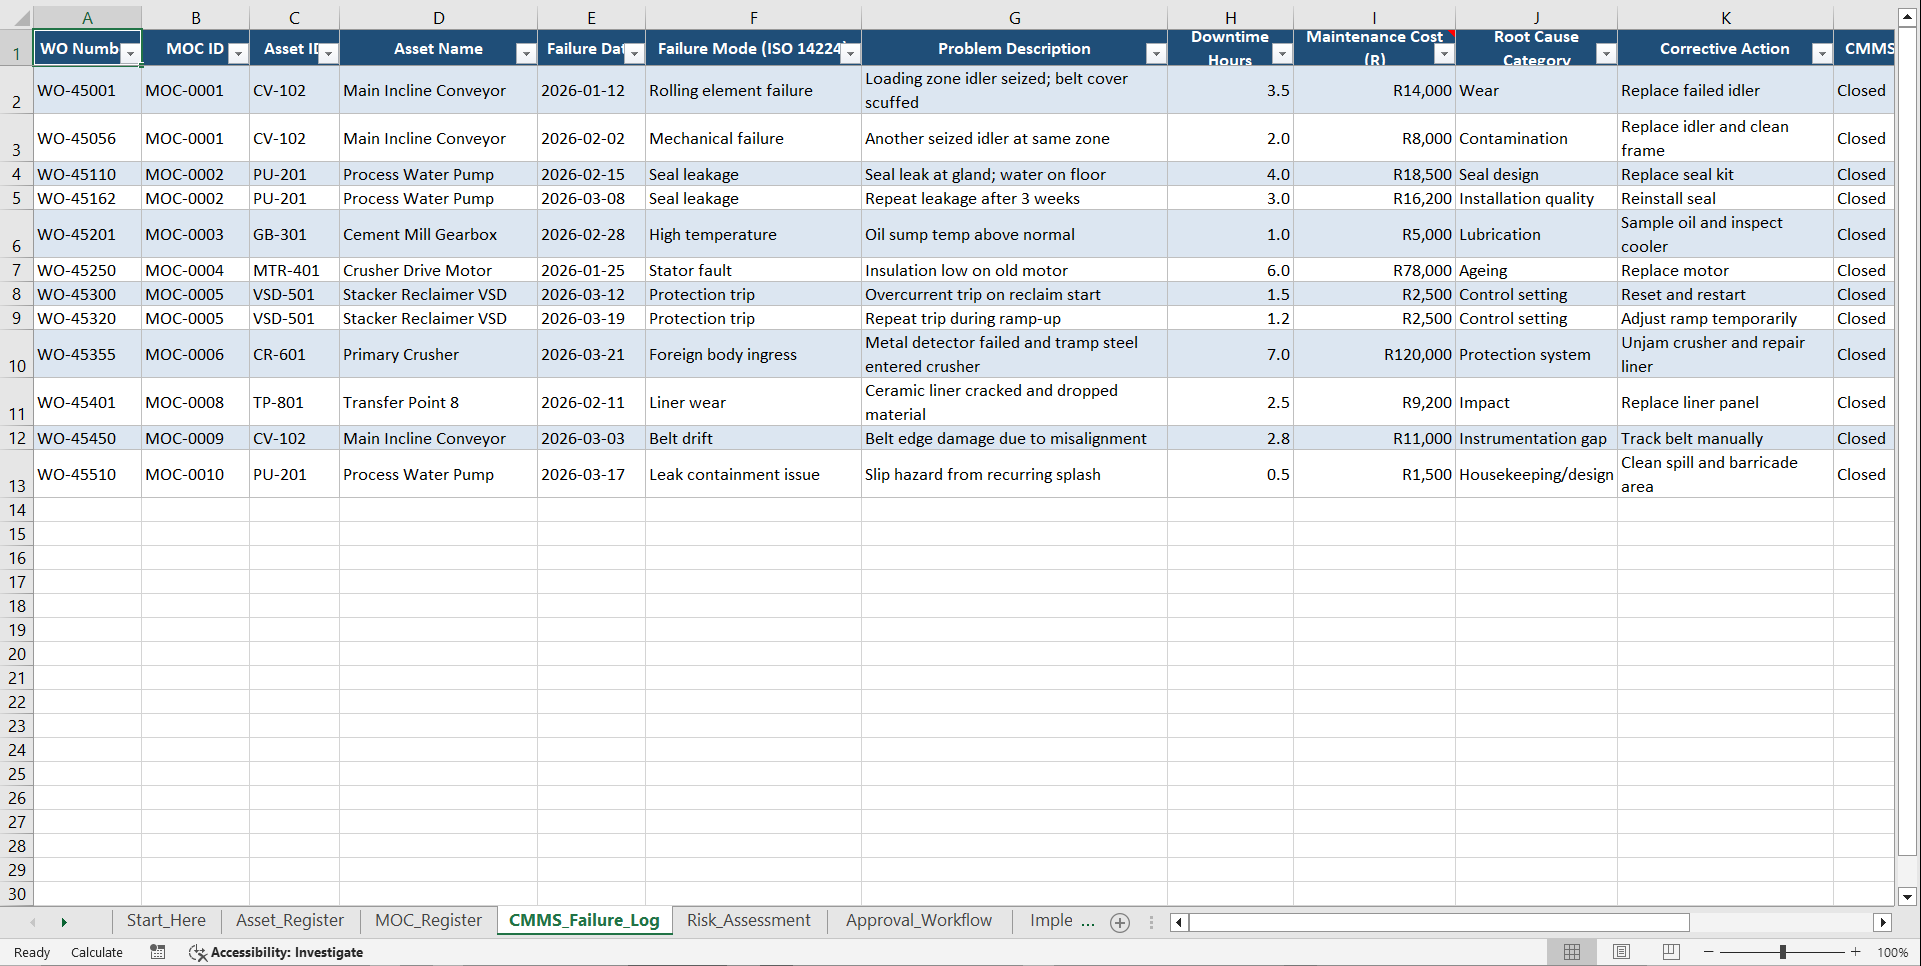Click Zoom Out minus icon
This screenshot has width=1921, height=966.
[x=1709, y=952]
